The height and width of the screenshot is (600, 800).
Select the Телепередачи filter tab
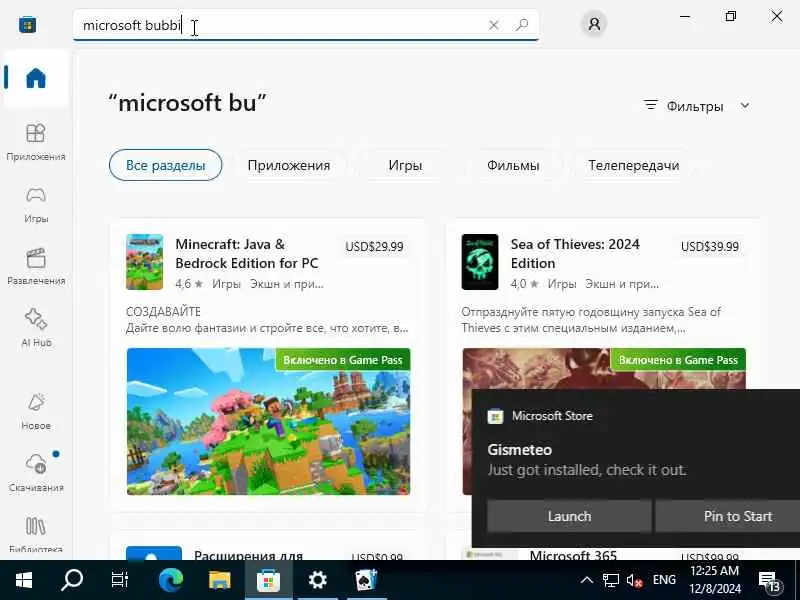click(x=634, y=165)
